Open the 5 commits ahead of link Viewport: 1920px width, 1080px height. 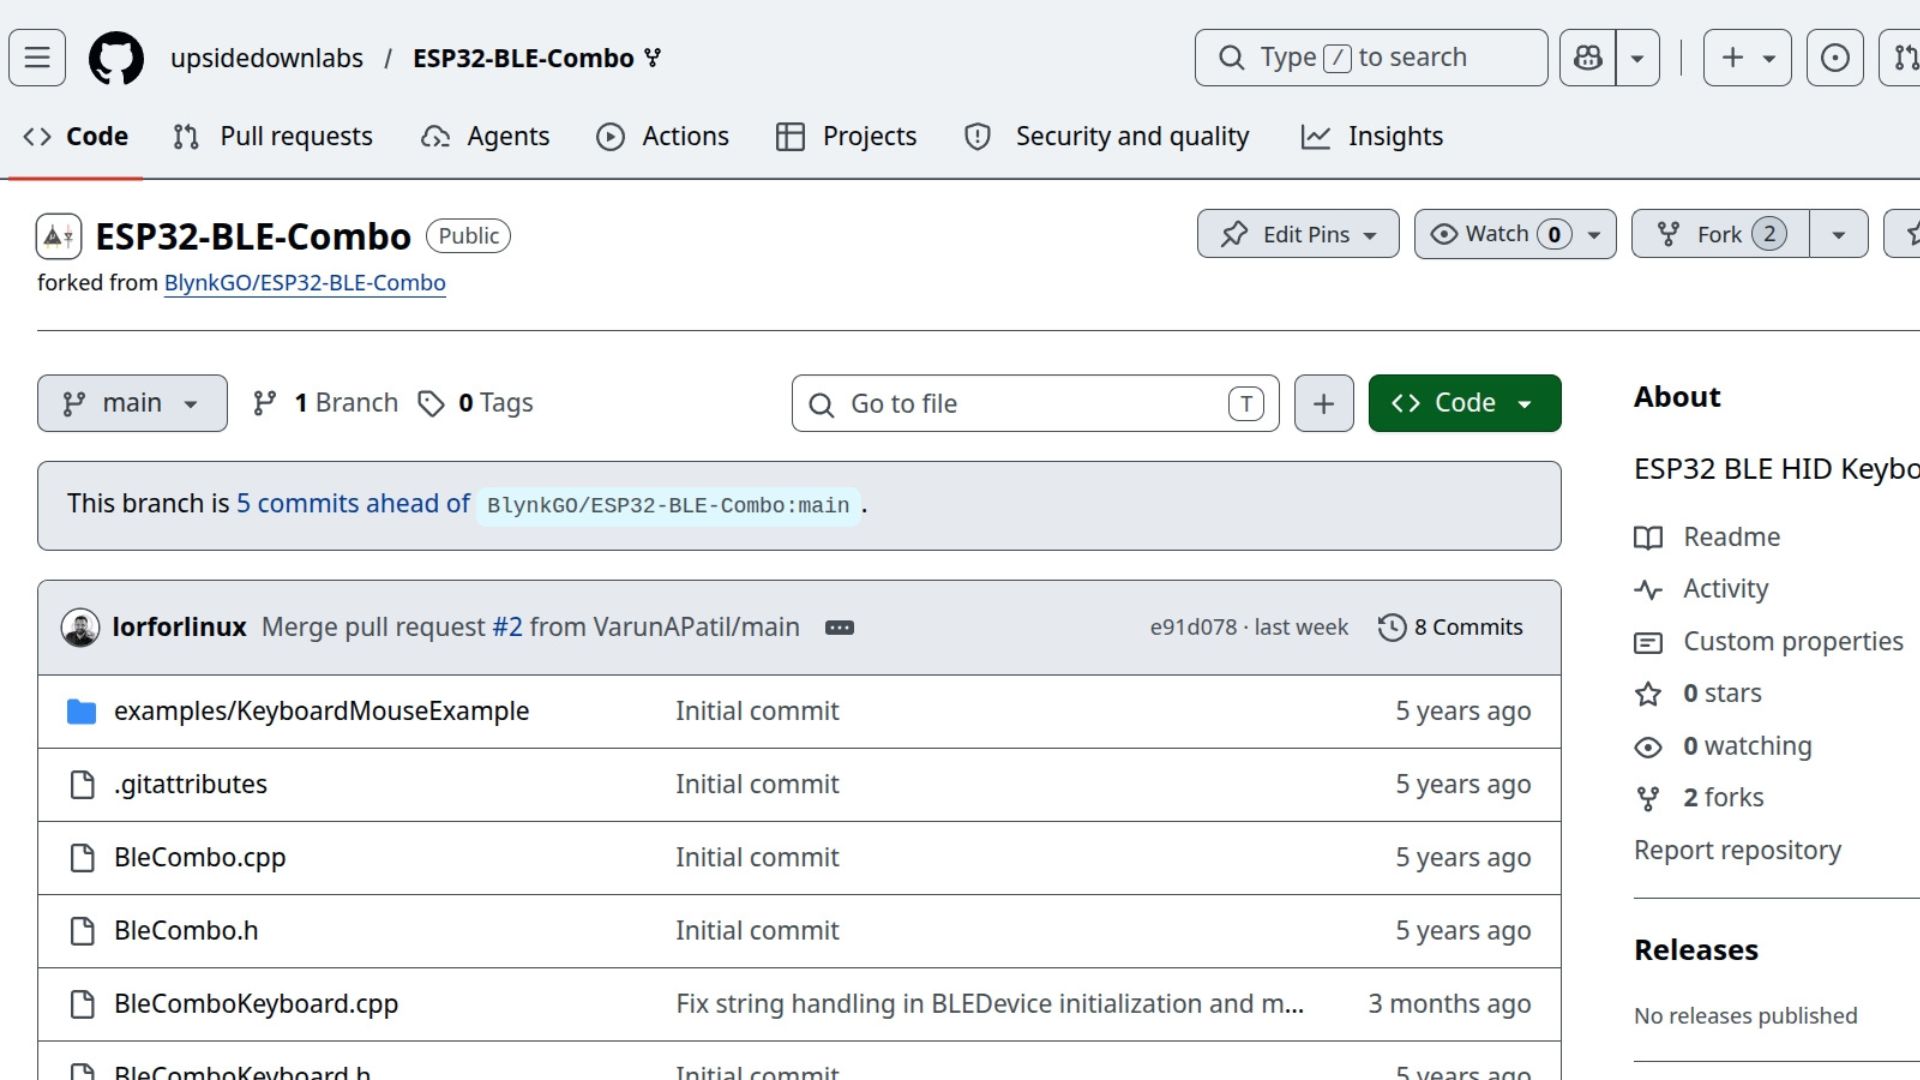point(353,503)
